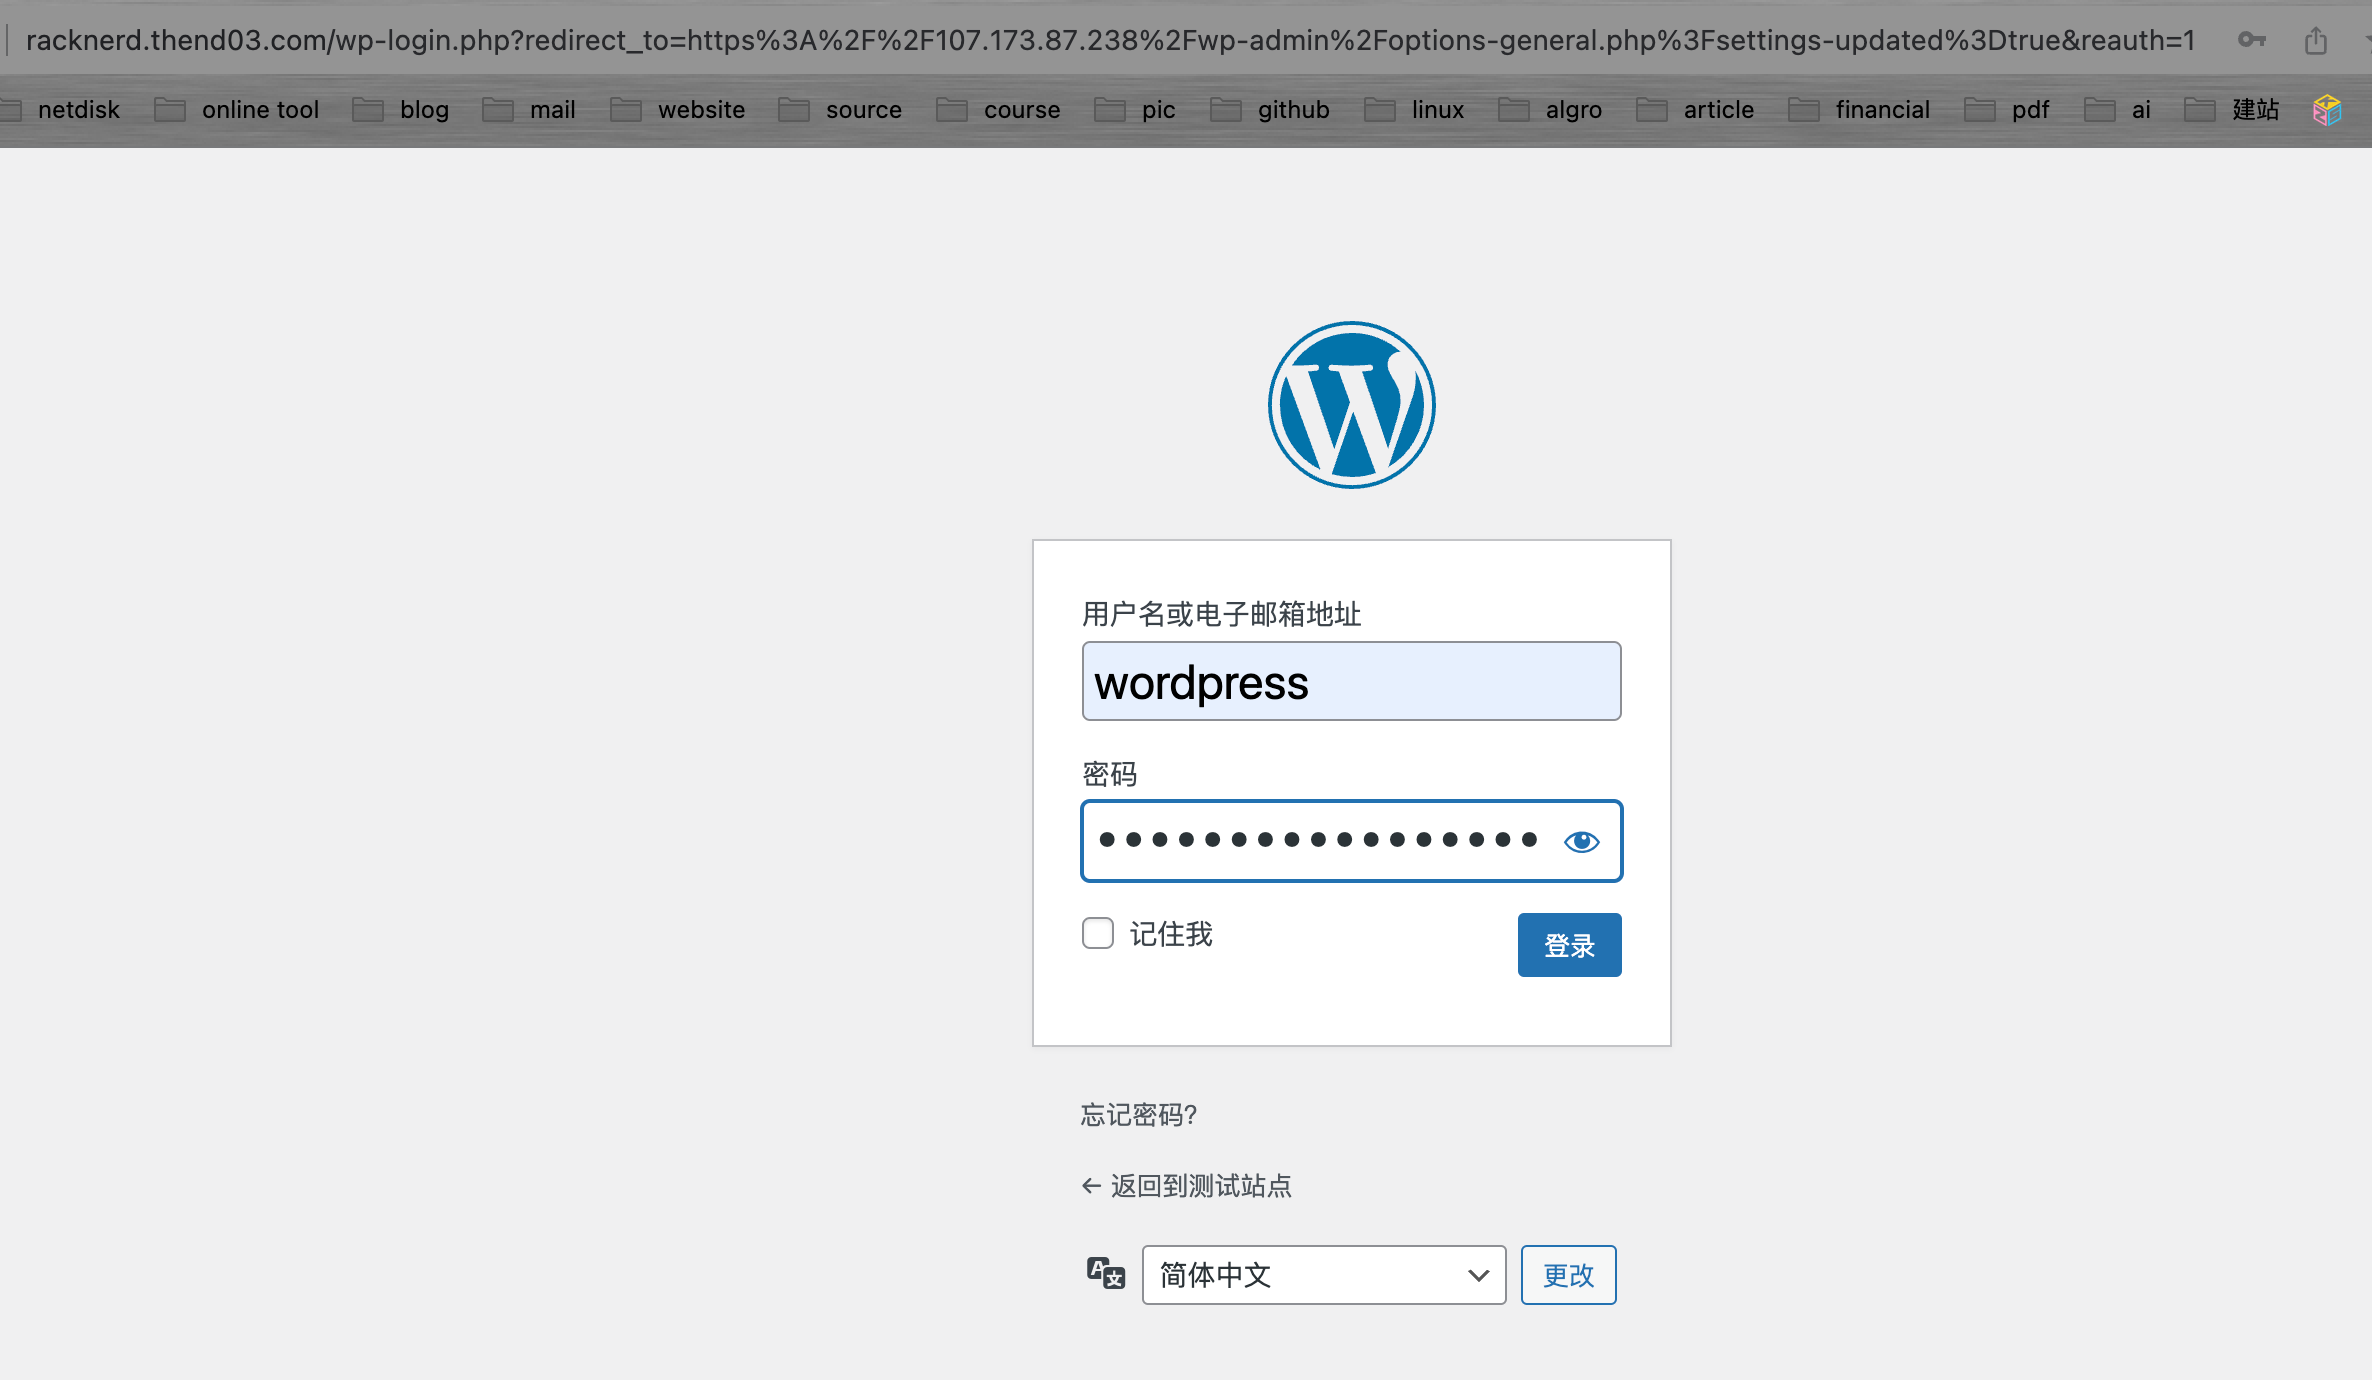Click the colorful cube bookmark icon
2372x1380 pixels.
click(x=2327, y=110)
